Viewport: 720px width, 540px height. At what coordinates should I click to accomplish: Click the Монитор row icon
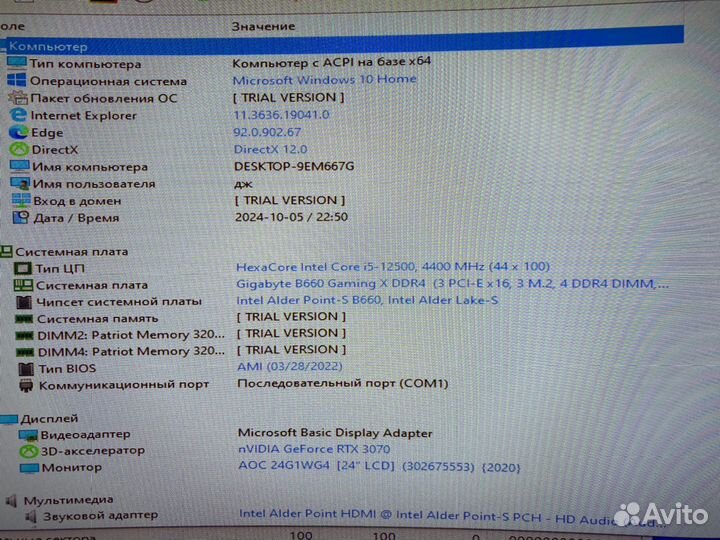(x=27, y=467)
